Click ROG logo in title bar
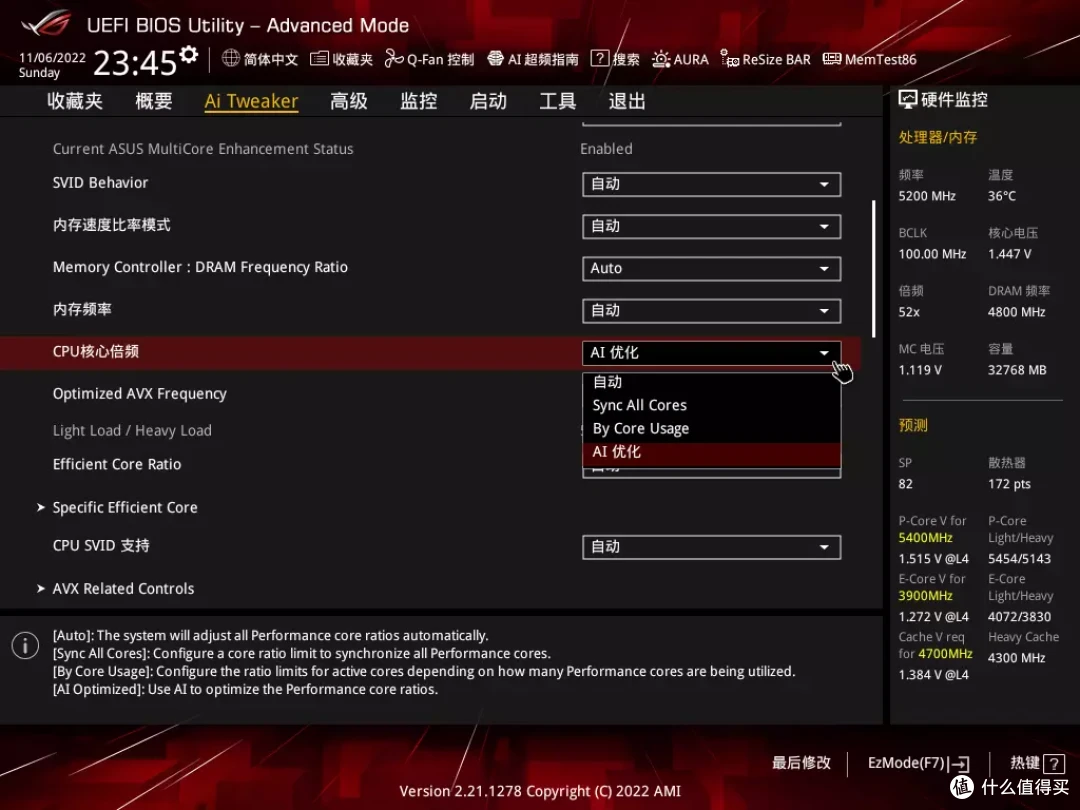This screenshot has height=810, width=1080. (46, 23)
